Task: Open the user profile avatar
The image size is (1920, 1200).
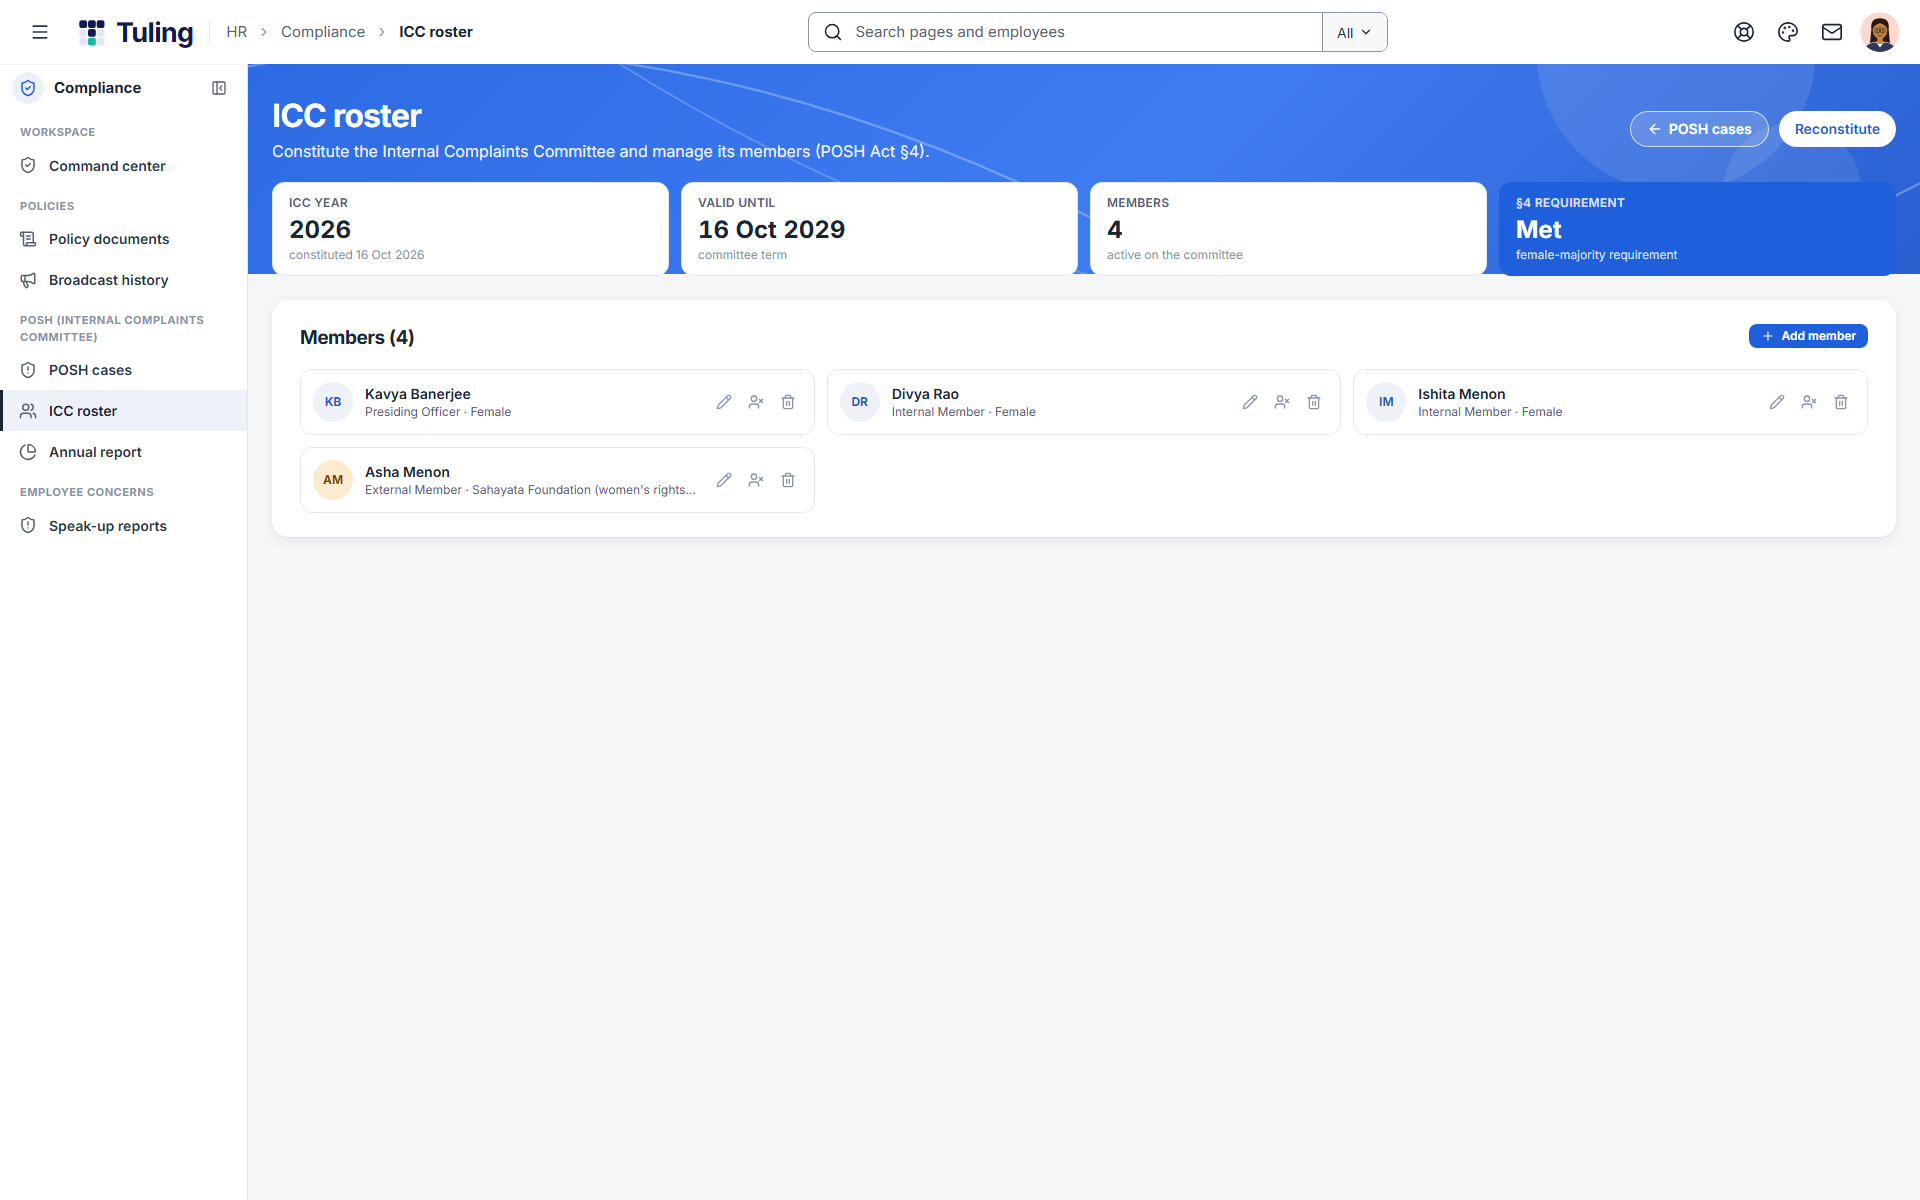Action: [1880, 32]
